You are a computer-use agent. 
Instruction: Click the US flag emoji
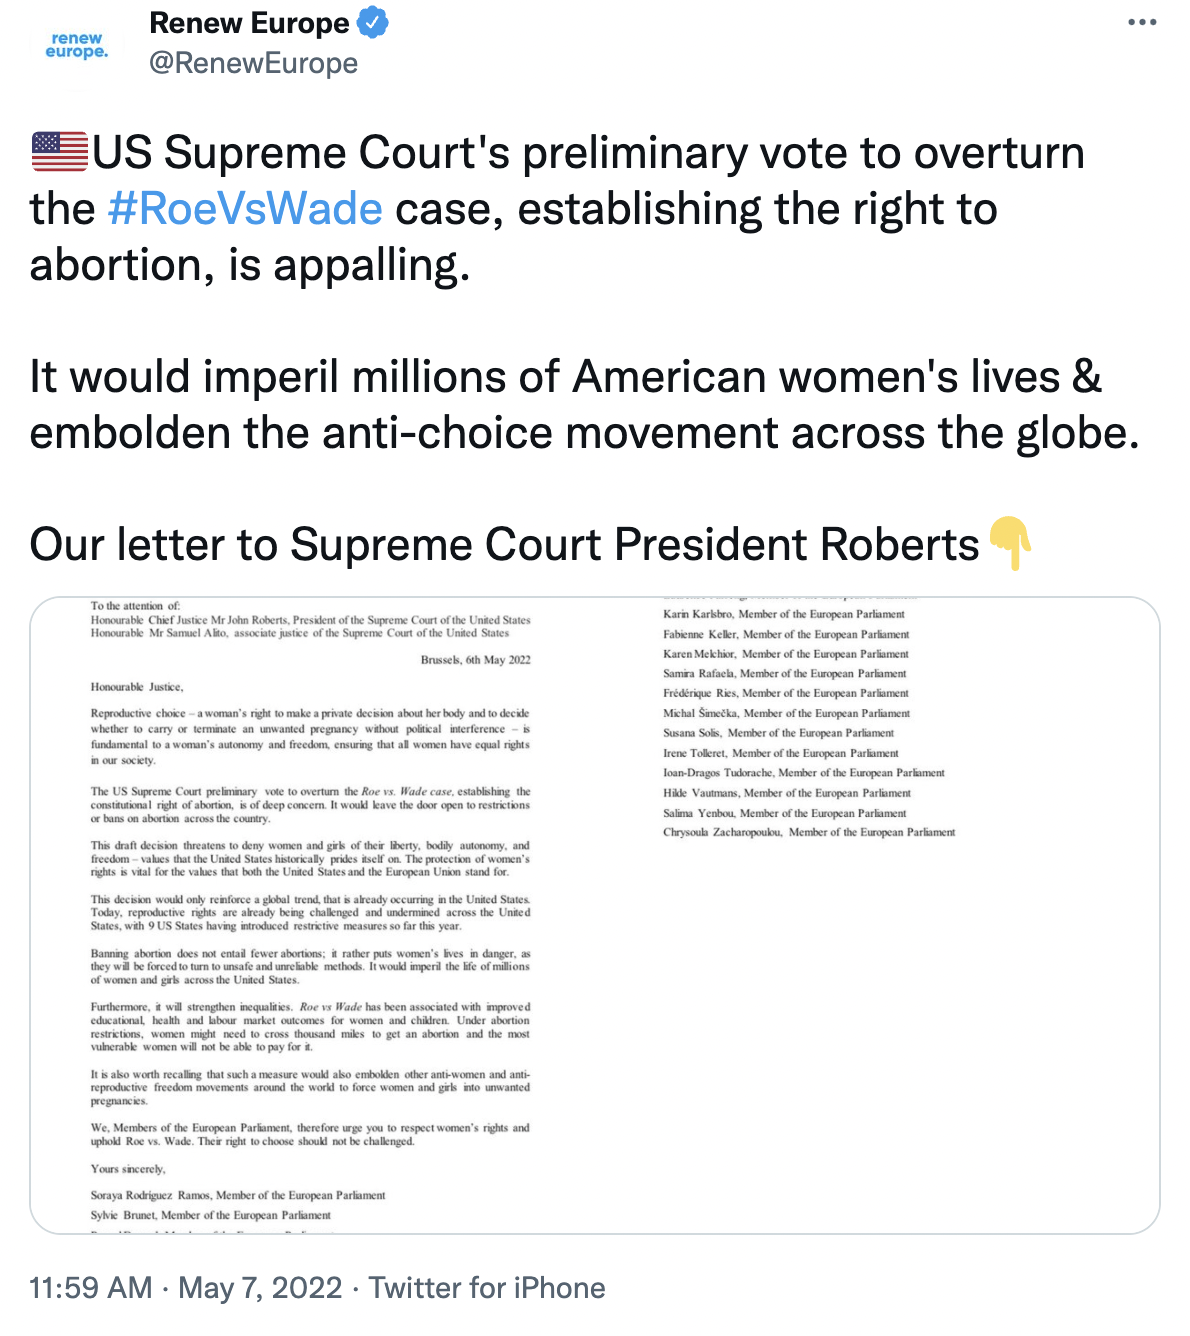[60, 152]
